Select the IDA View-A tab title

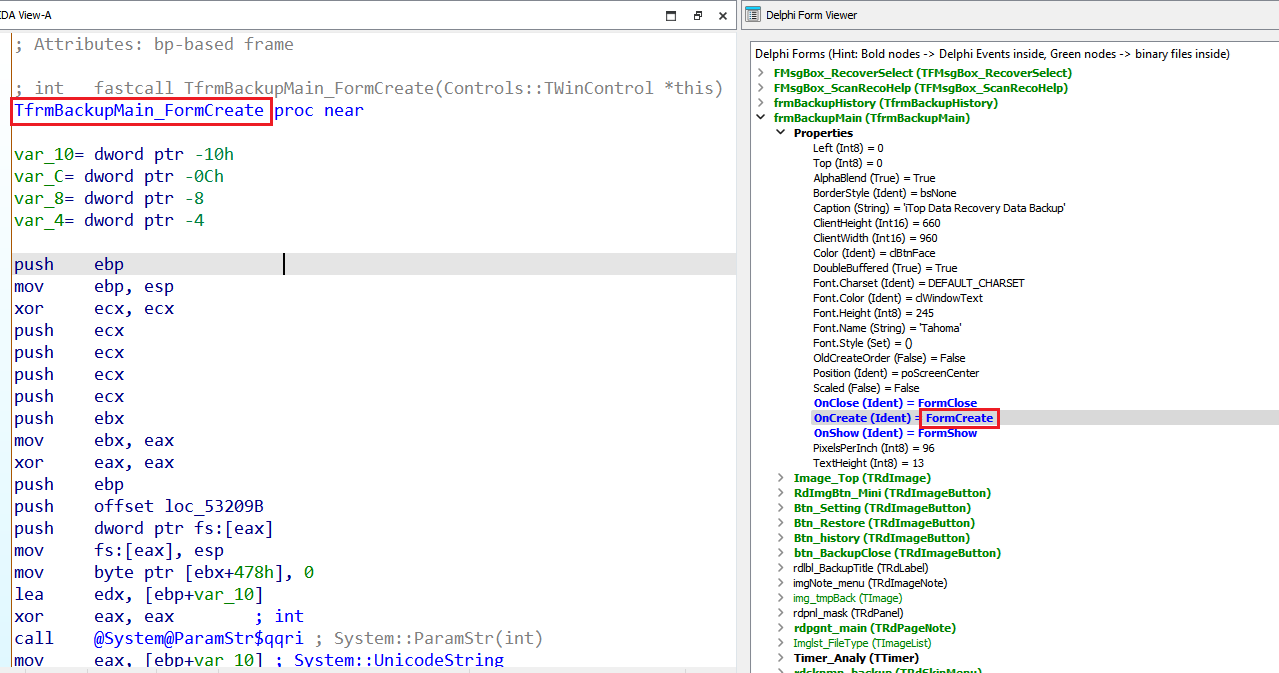(x=26, y=15)
